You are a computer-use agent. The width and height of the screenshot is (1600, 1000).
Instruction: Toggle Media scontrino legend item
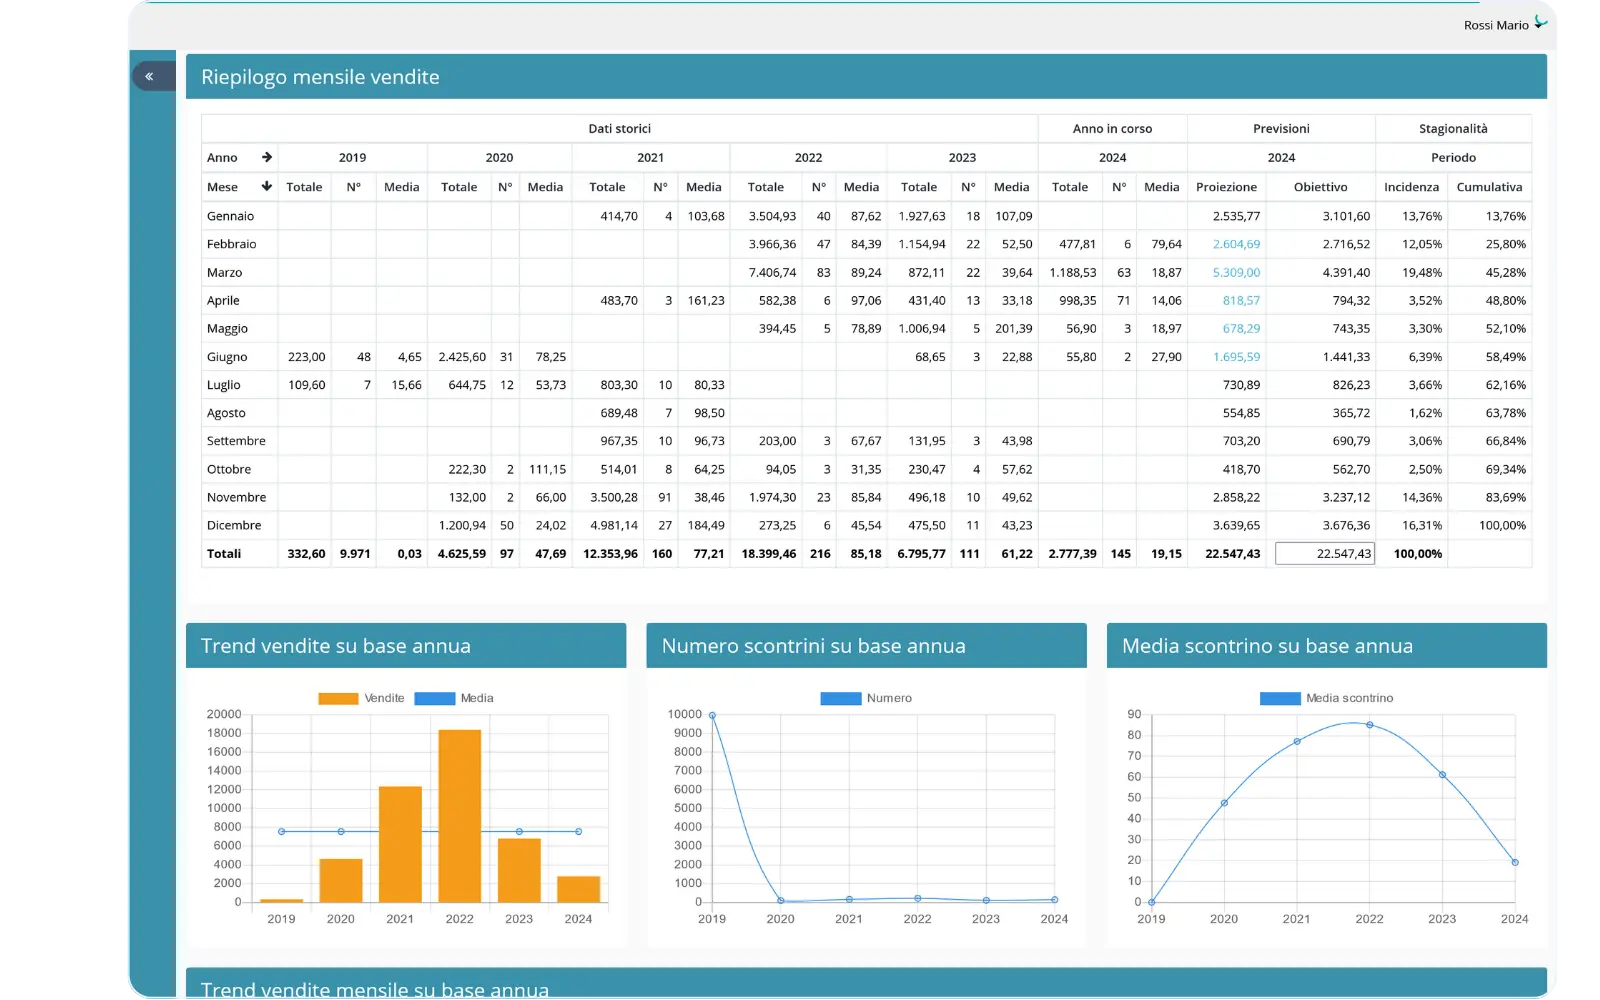point(1326,698)
